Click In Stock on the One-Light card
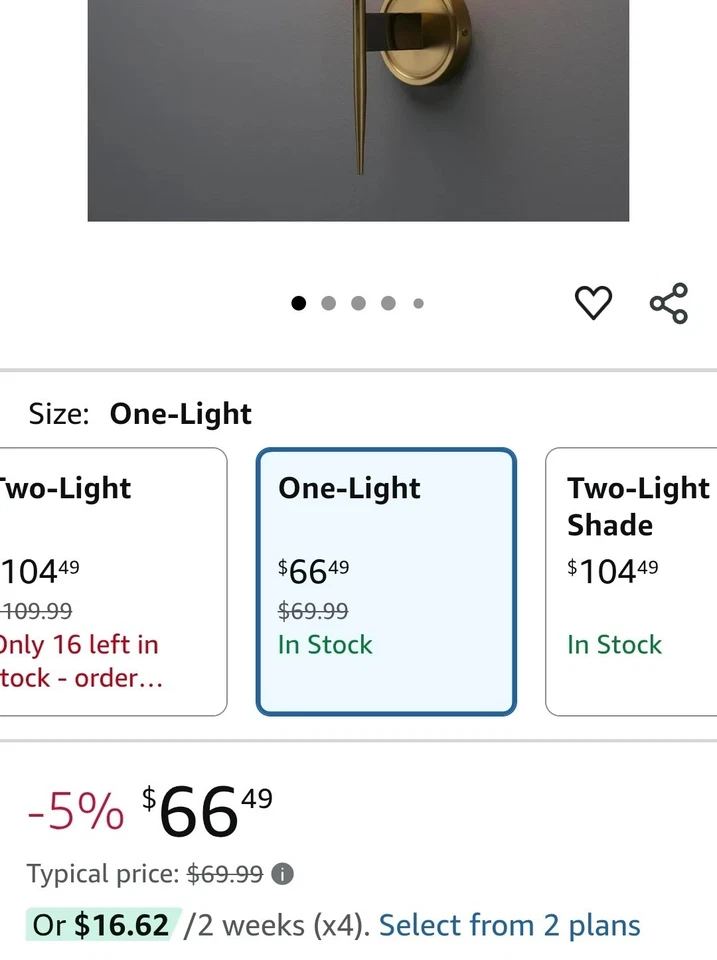717x960 pixels. pyautogui.click(x=325, y=645)
